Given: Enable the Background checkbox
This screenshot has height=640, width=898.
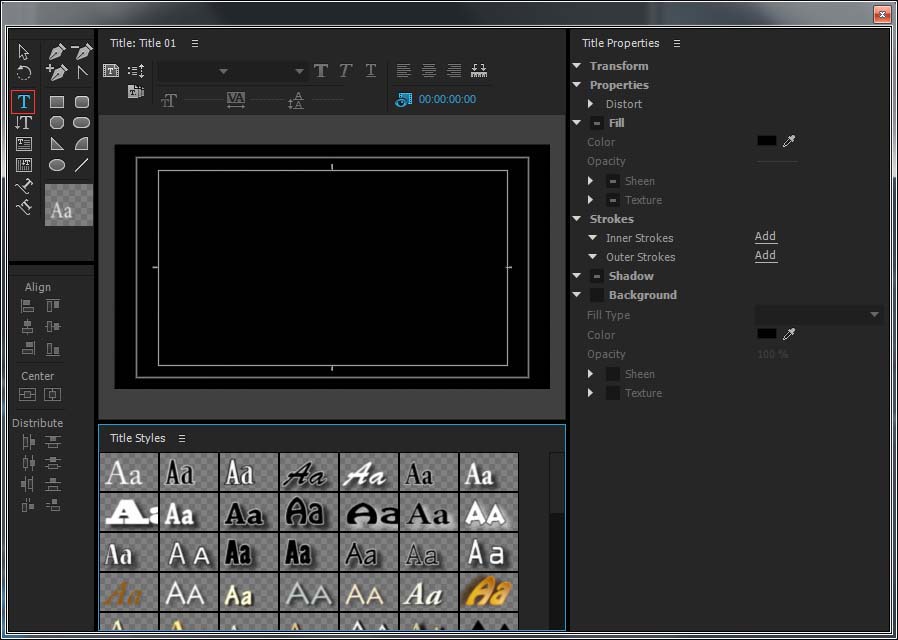Looking at the screenshot, I should (596, 295).
